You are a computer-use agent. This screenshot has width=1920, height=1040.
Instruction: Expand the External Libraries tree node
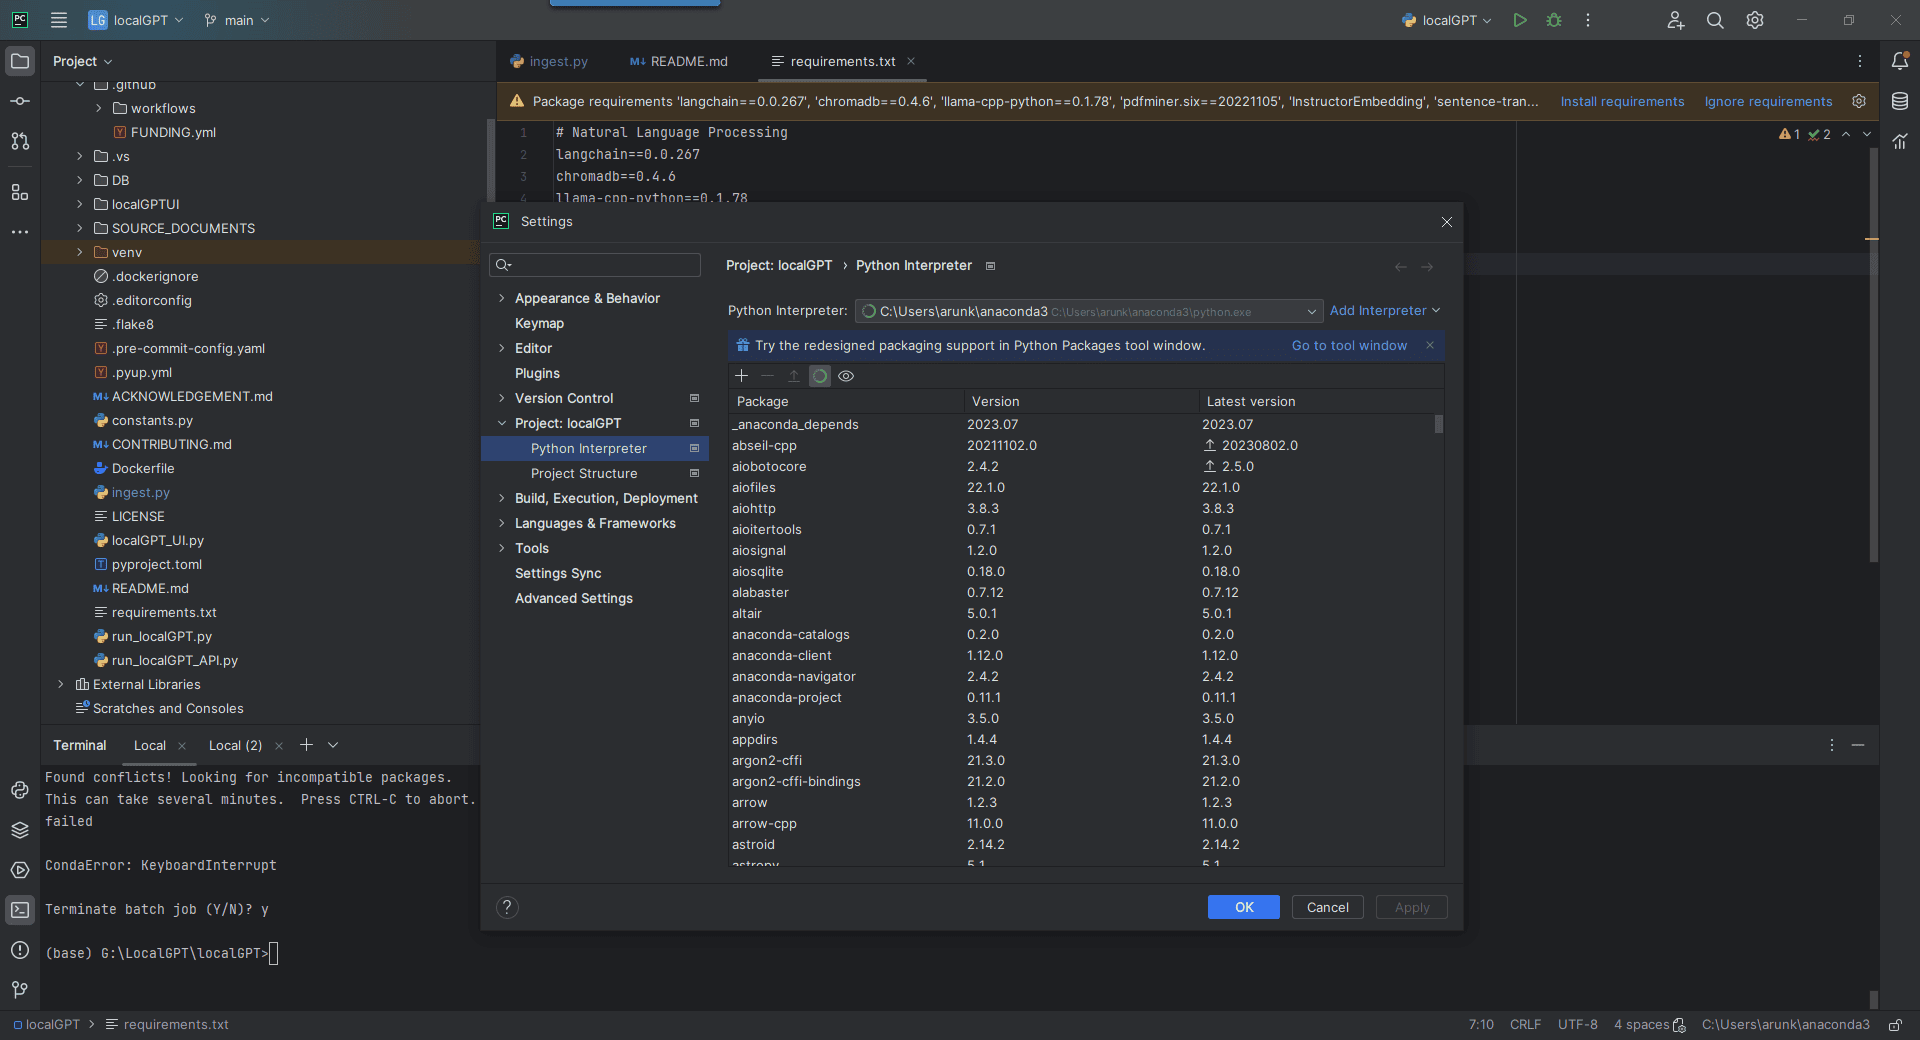coord(61,684)
